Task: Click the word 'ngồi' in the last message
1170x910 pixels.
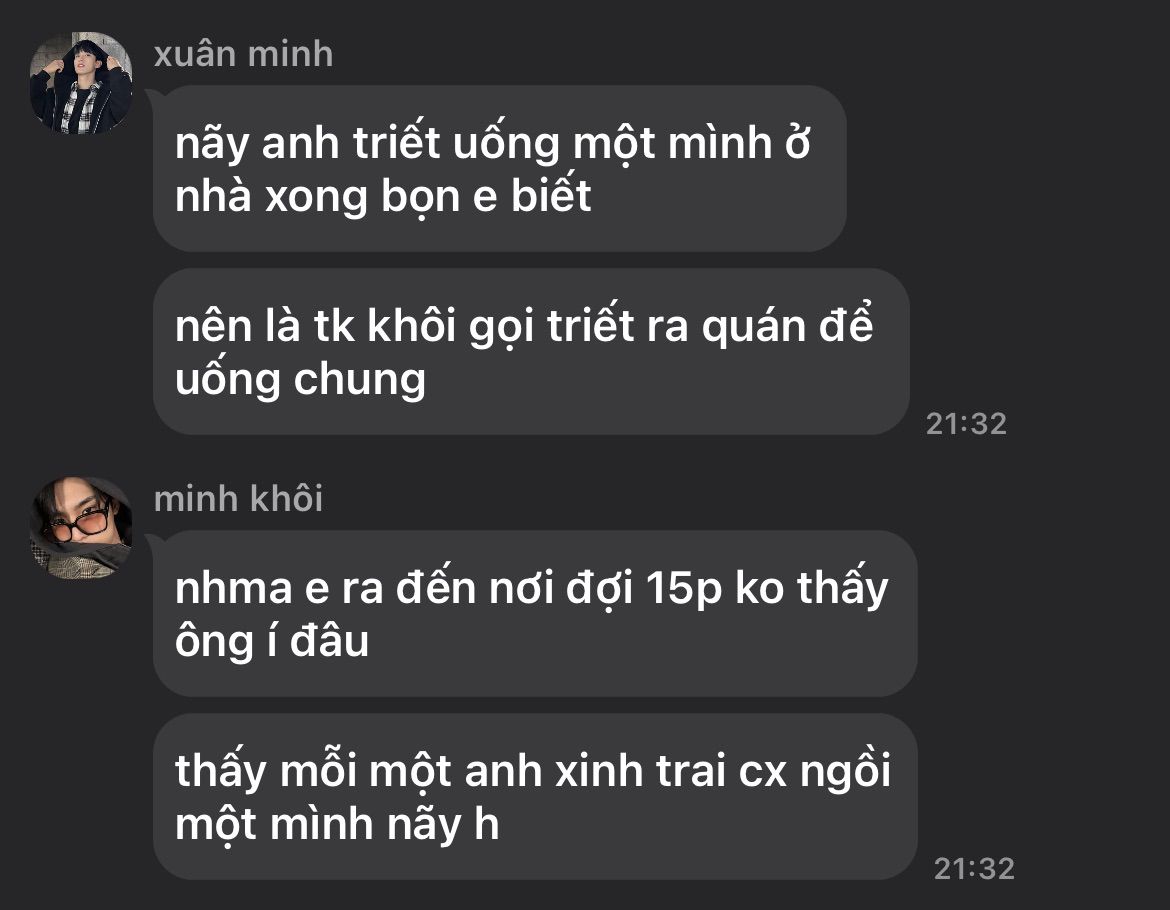Action: click(x=845, y=773)
